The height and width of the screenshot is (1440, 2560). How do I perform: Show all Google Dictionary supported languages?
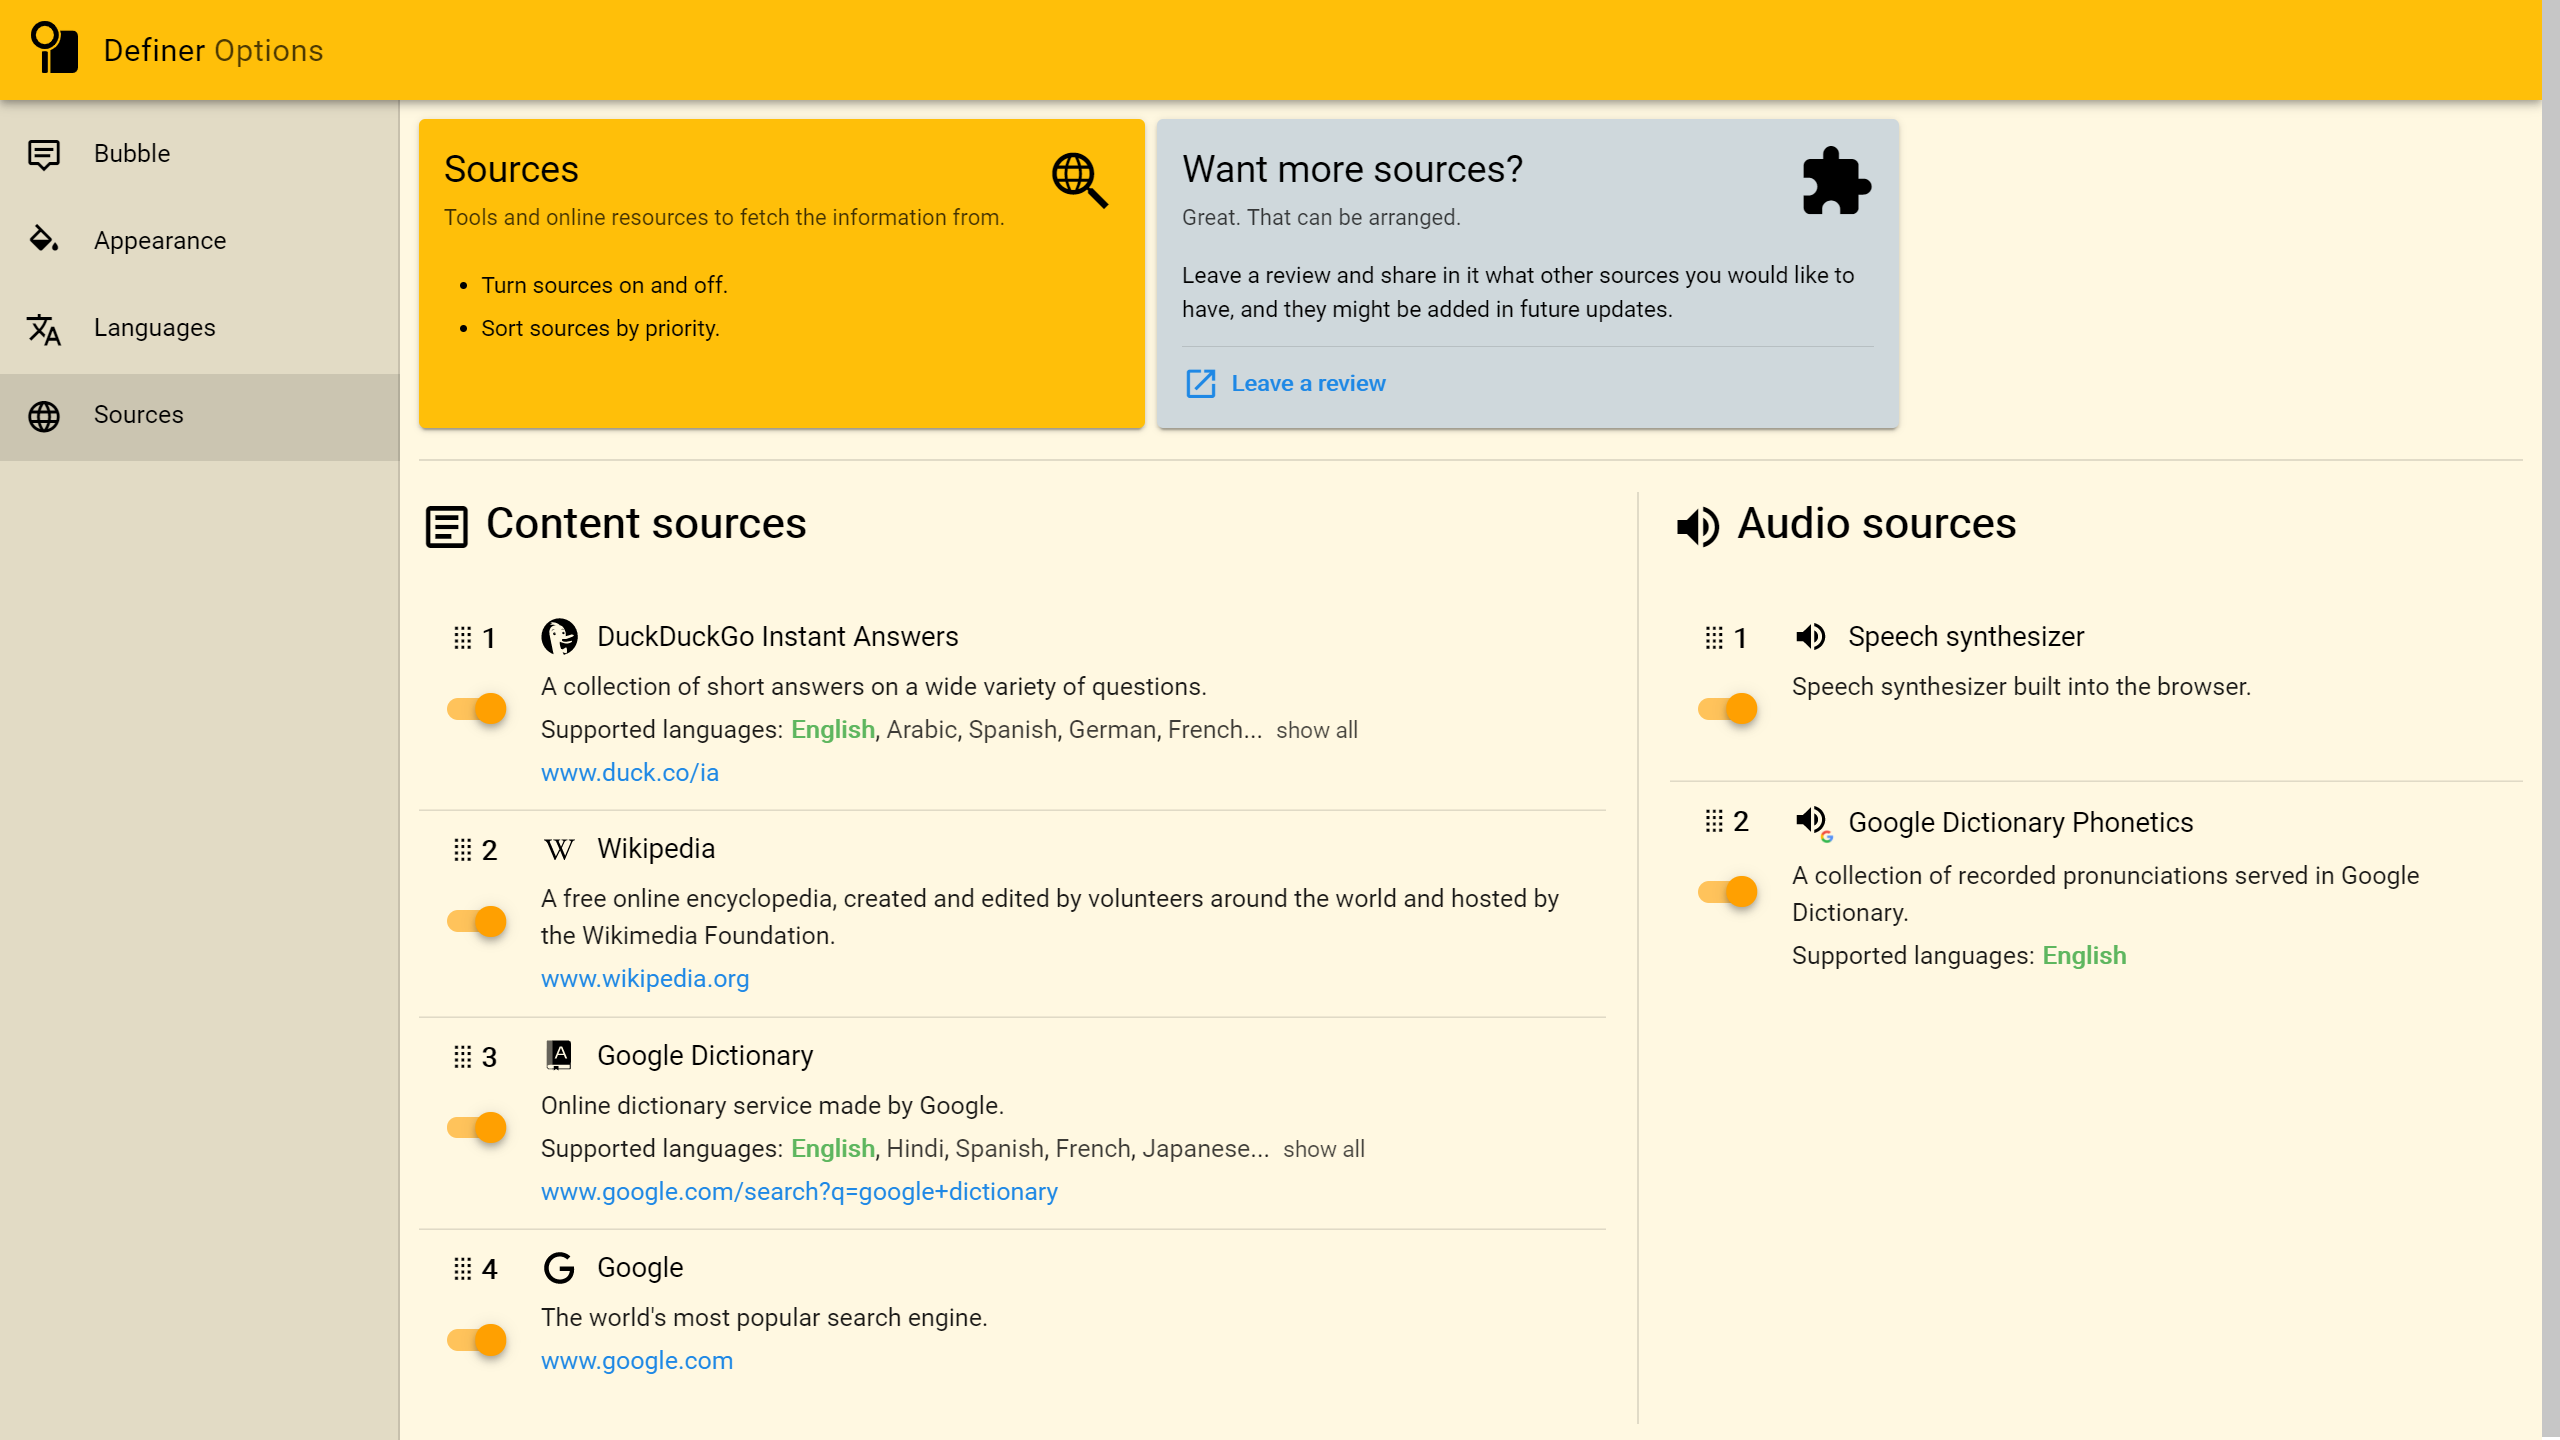pyautogui.click(x=1323, y=1150)
